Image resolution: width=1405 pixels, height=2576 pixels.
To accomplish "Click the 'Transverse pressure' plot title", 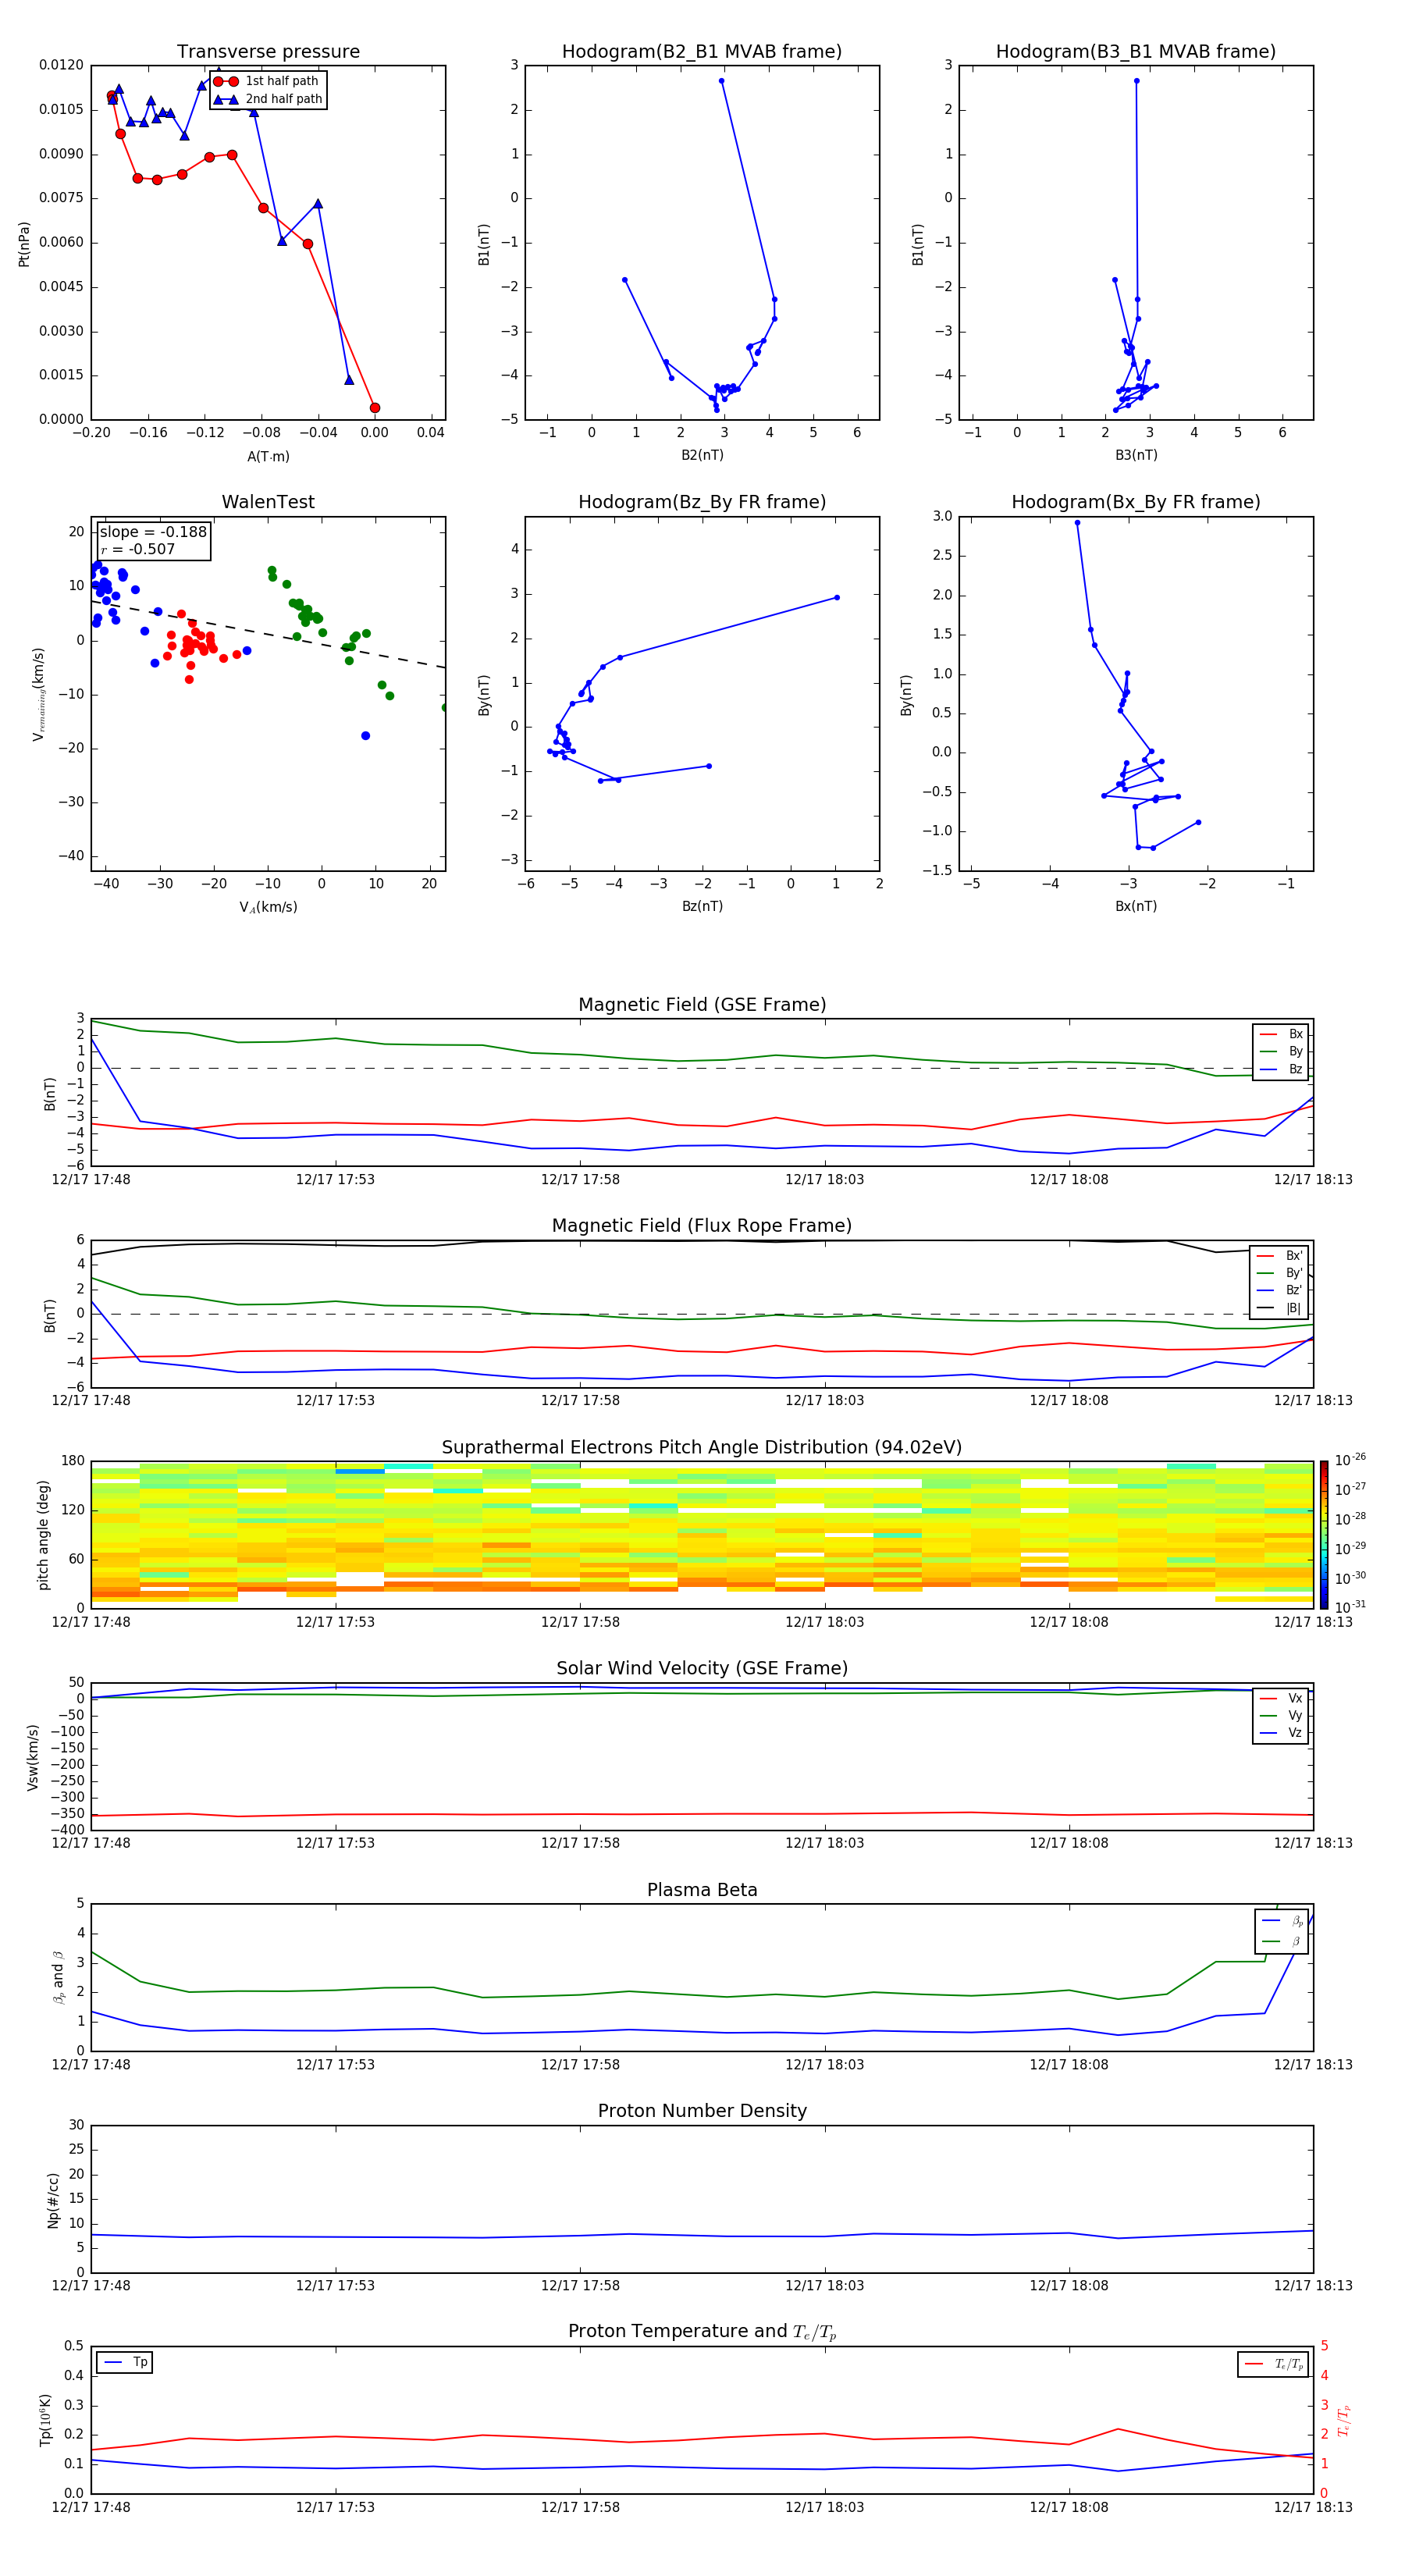I will pos(268,51).
